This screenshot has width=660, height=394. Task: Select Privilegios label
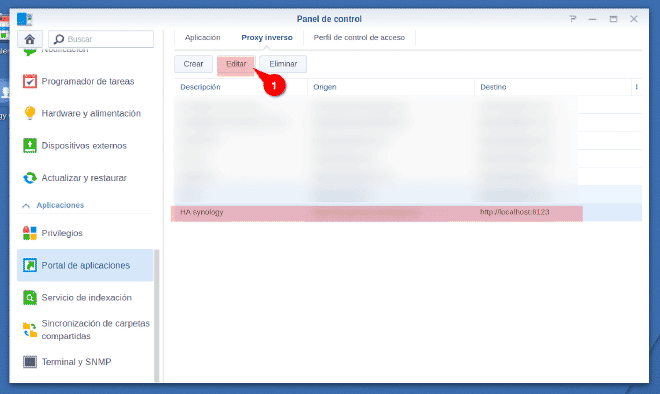pyautogui.click(x=62, y=233)
